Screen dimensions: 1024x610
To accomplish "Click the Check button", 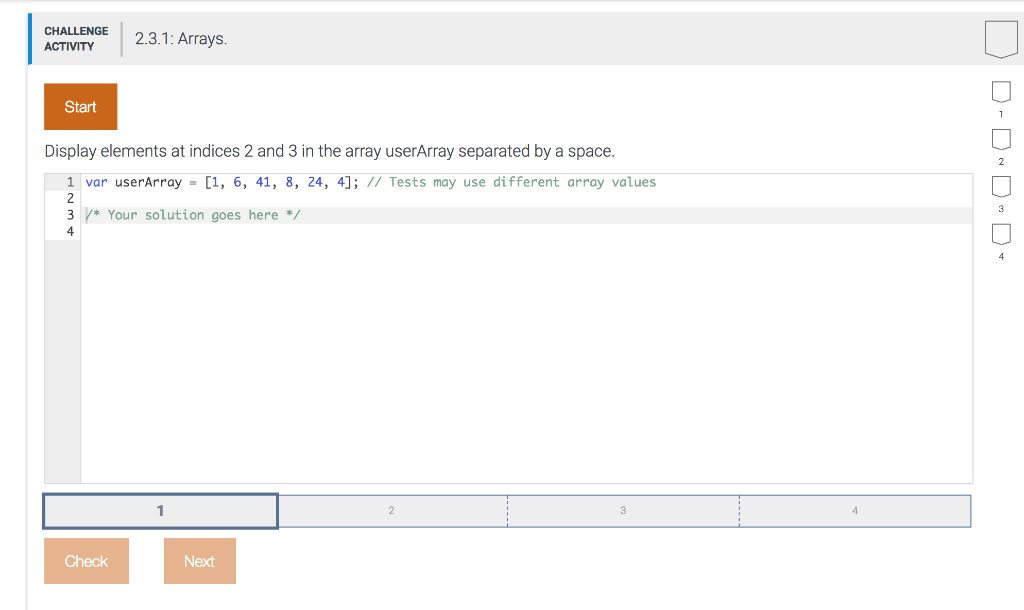I will tap(86, 561).
